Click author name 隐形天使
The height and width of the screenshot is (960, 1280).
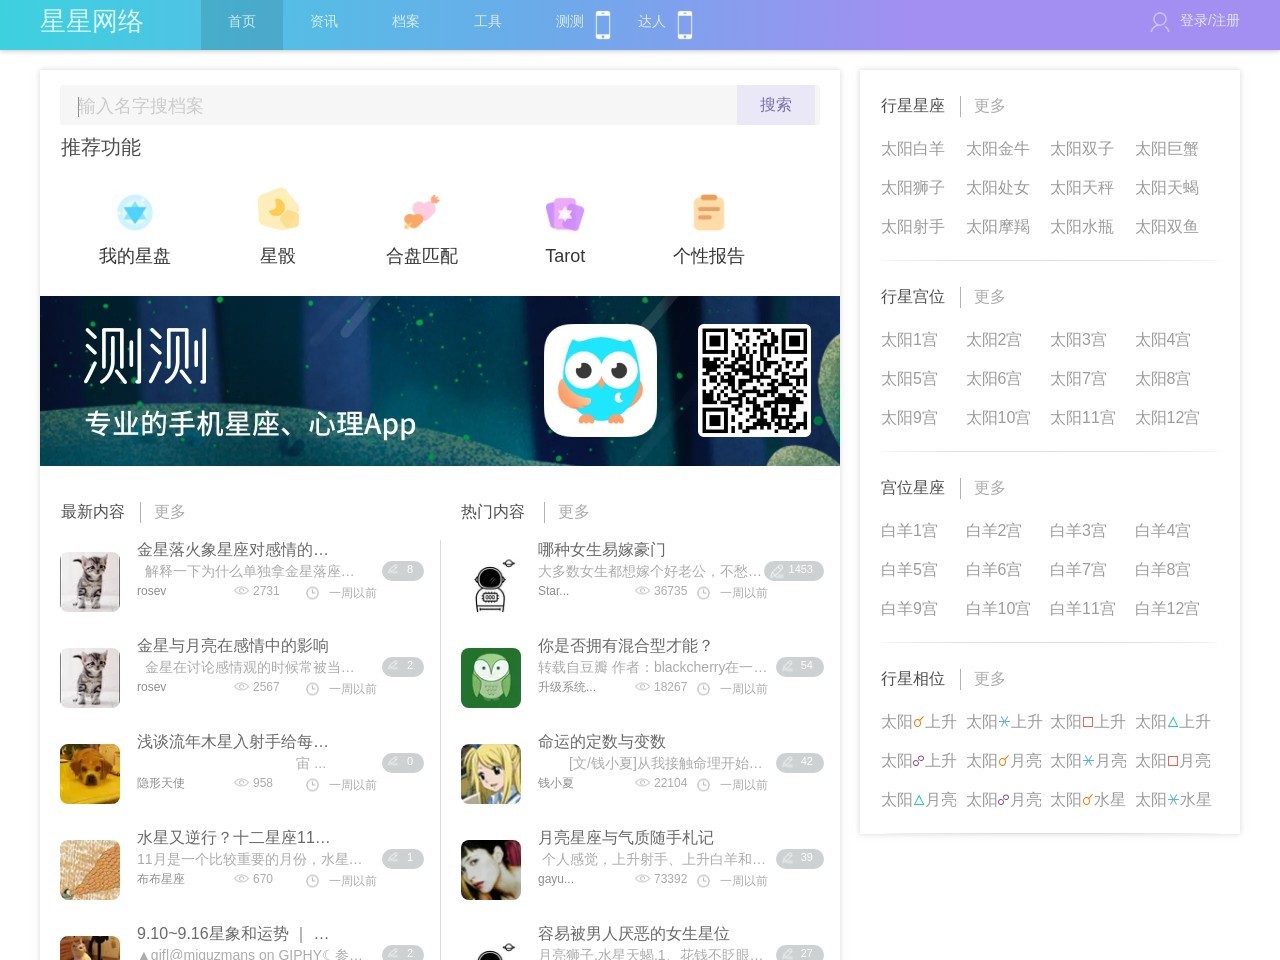tap(161, 783)
